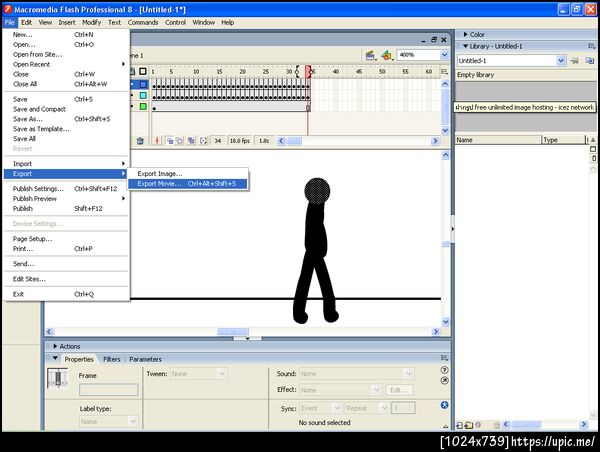Image resolution: width=600 pixels, height=452 pixels.
Task: Click Library Type column header
Action: point(564,140)
